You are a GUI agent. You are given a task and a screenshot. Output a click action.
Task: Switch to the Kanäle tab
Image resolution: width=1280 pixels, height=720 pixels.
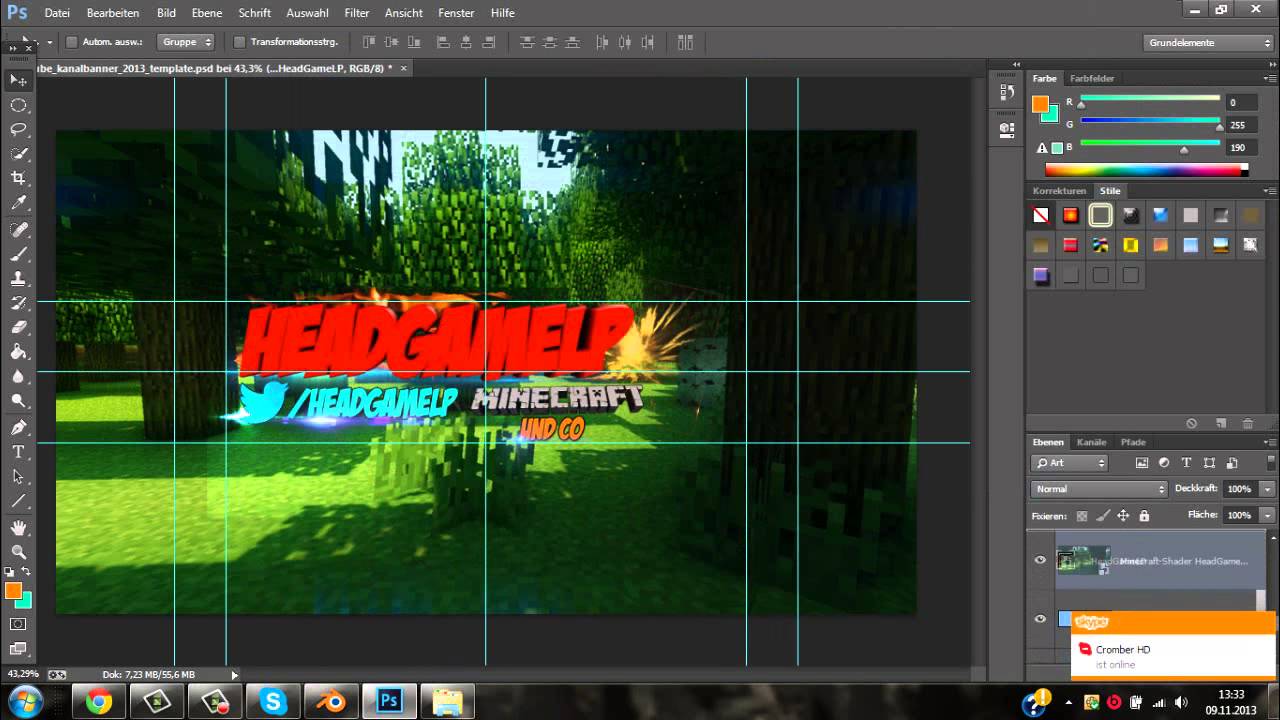1091,442
